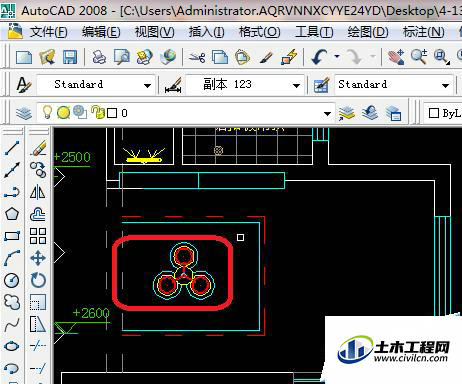Expand the layer list dropdown arrow
Screen dimensions: 462x384
click(x=327, y=114)
